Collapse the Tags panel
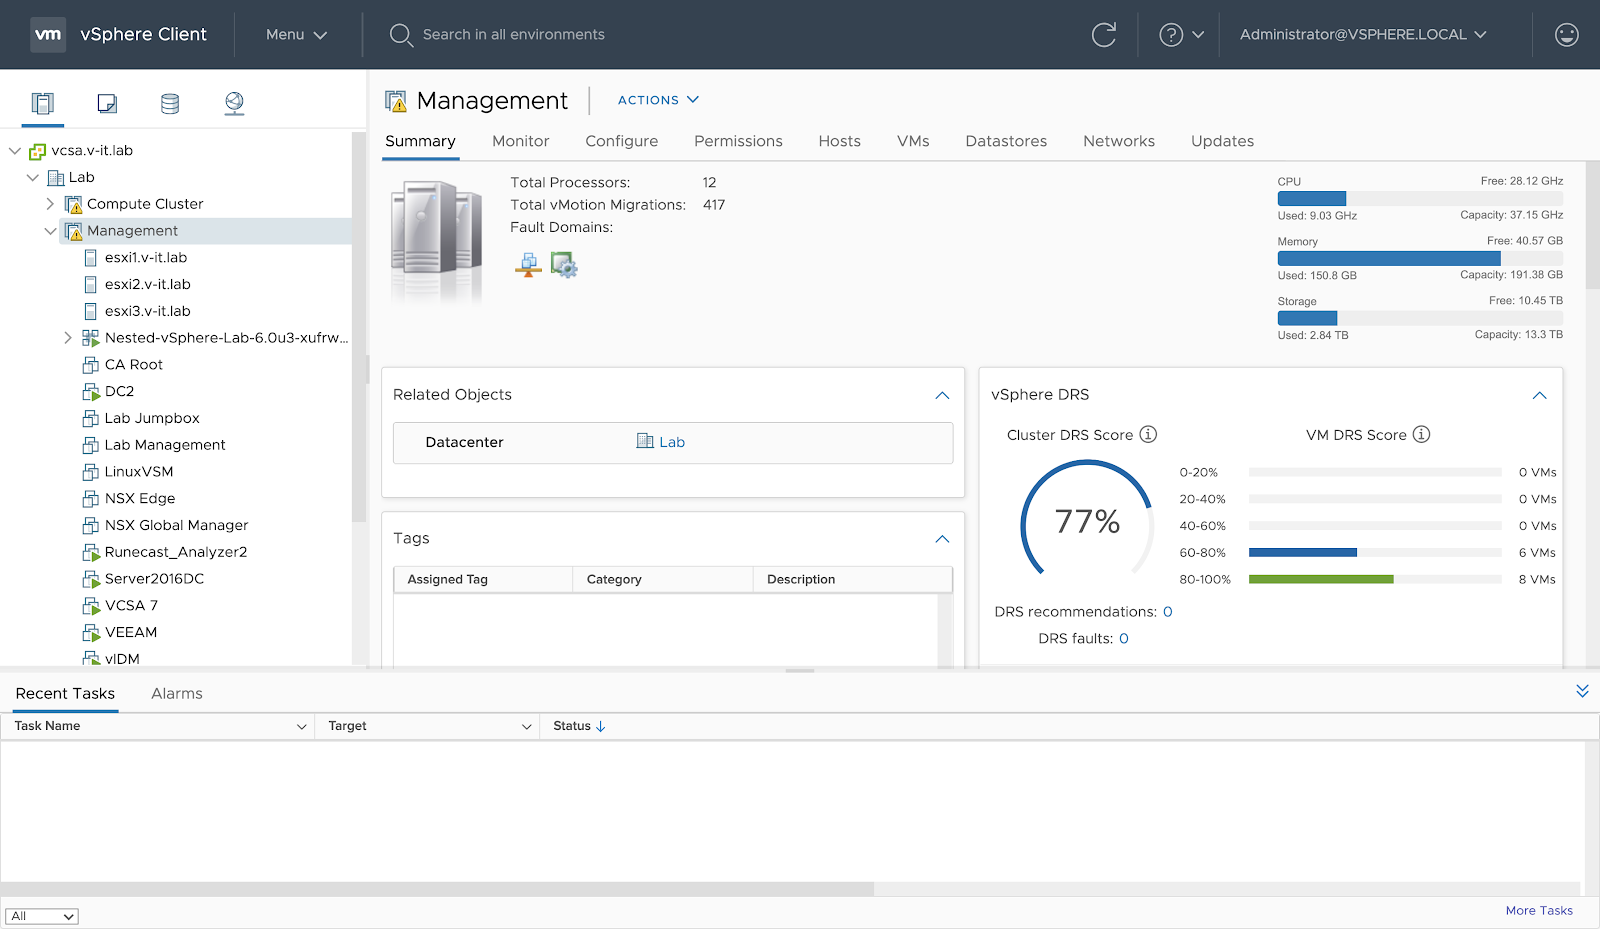 click(942, 539)
